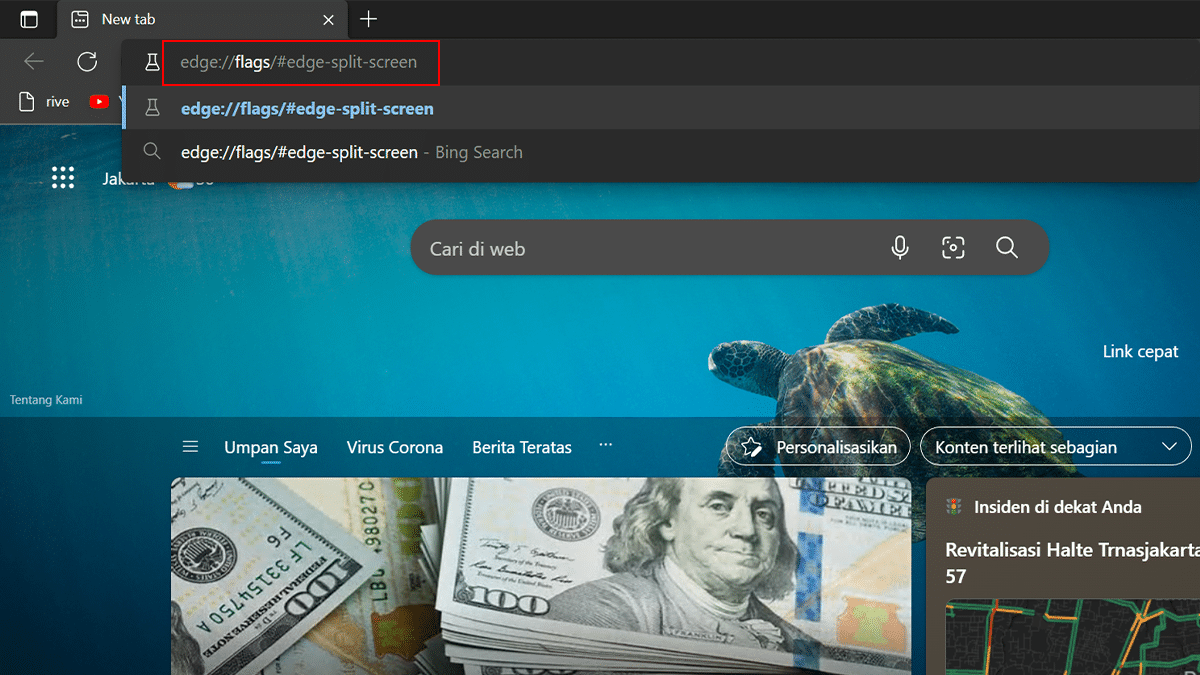Open the YouTube bookmark icon
The height and width of the screenshot is (675, 1200).
click(99, 101)
